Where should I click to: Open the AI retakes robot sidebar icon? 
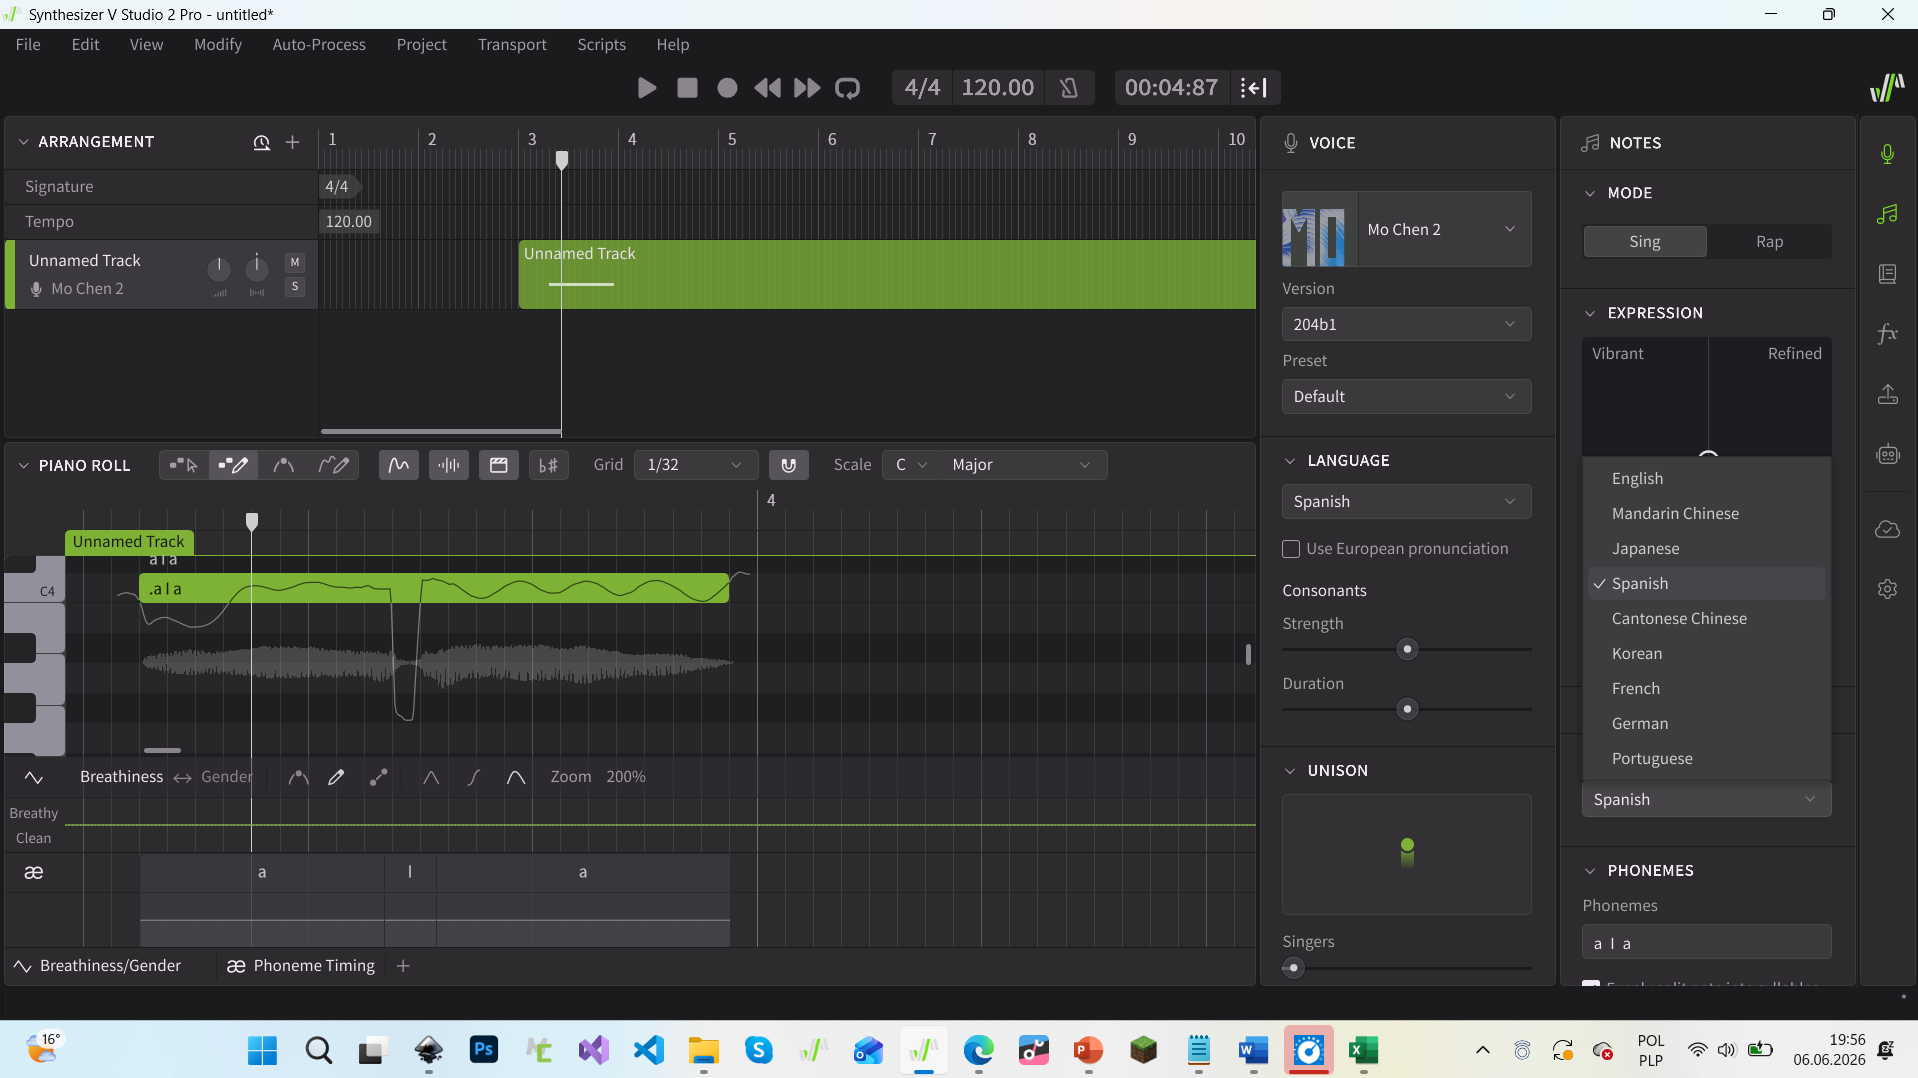pos(1887,454)
